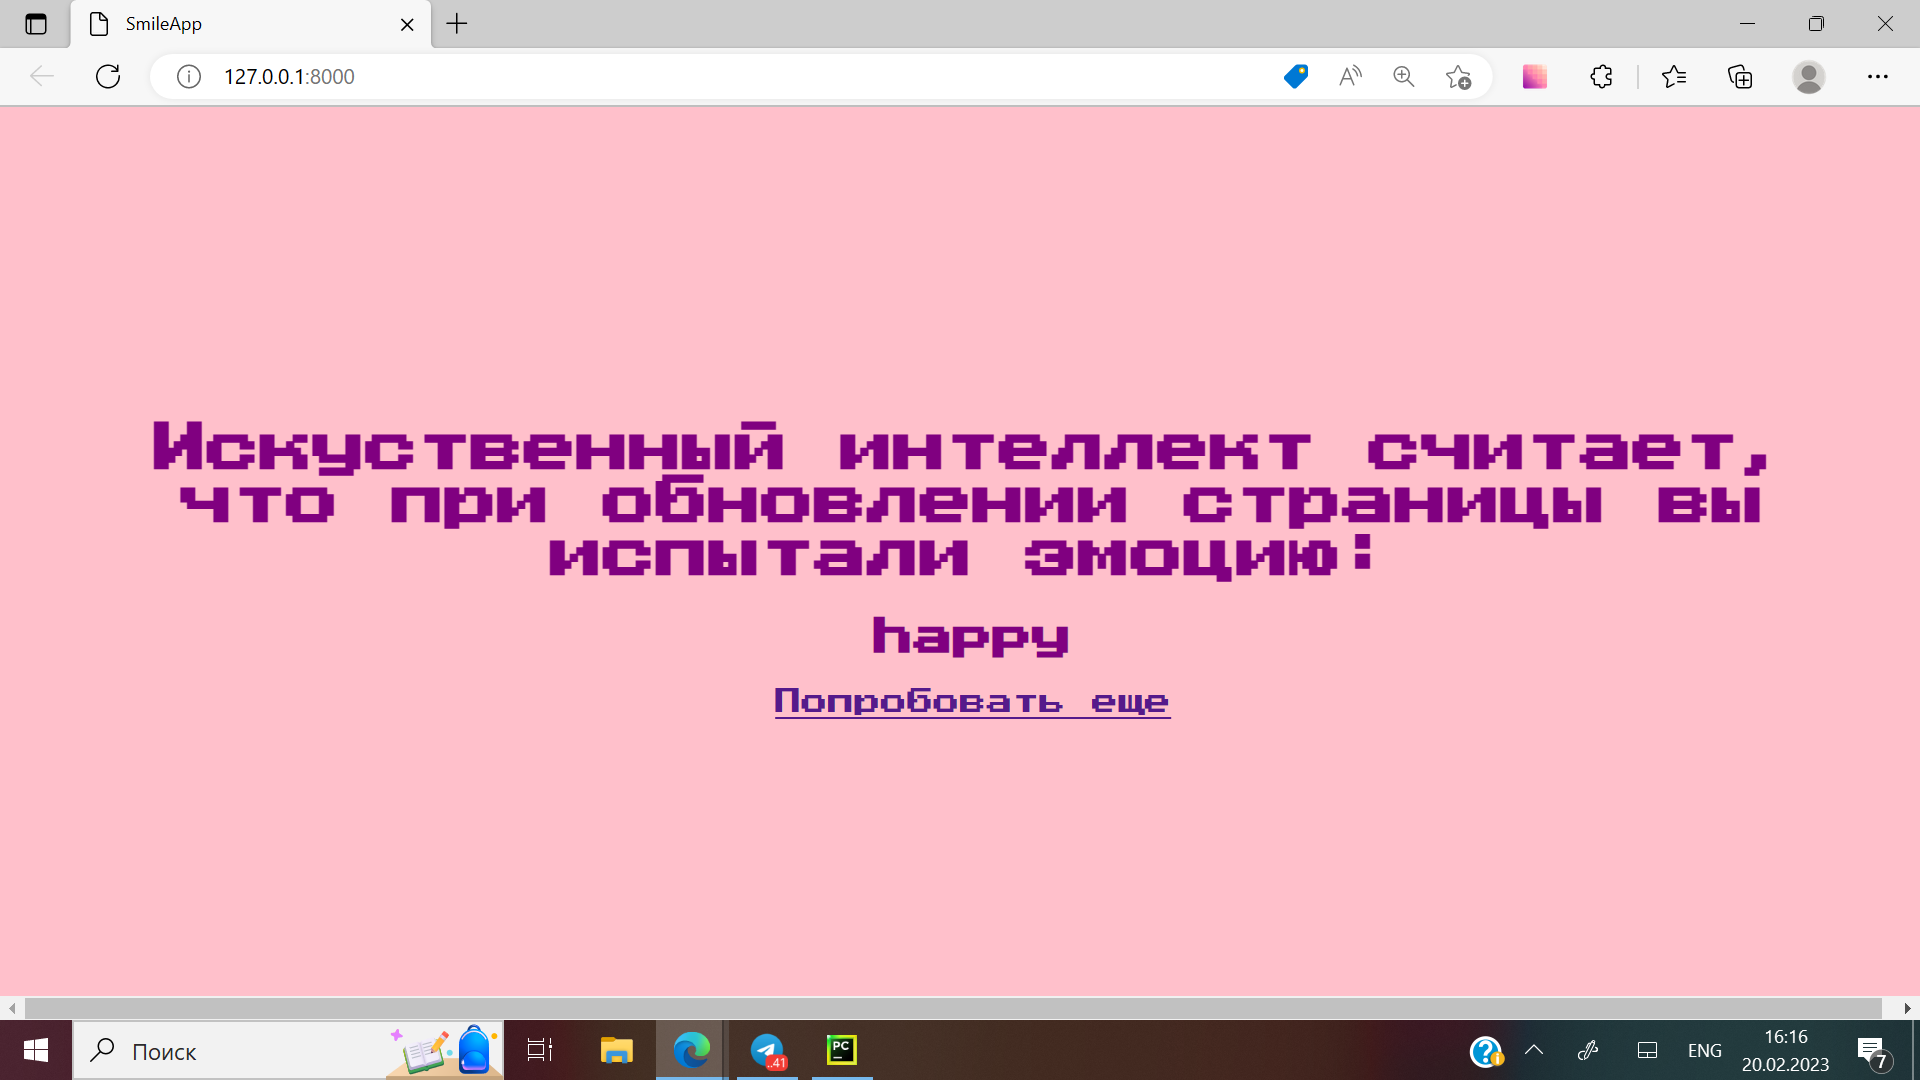This screenshot has height=1080, width=1920.
Task: Reload the SmileApp page
Action: (x=107, y=76)
